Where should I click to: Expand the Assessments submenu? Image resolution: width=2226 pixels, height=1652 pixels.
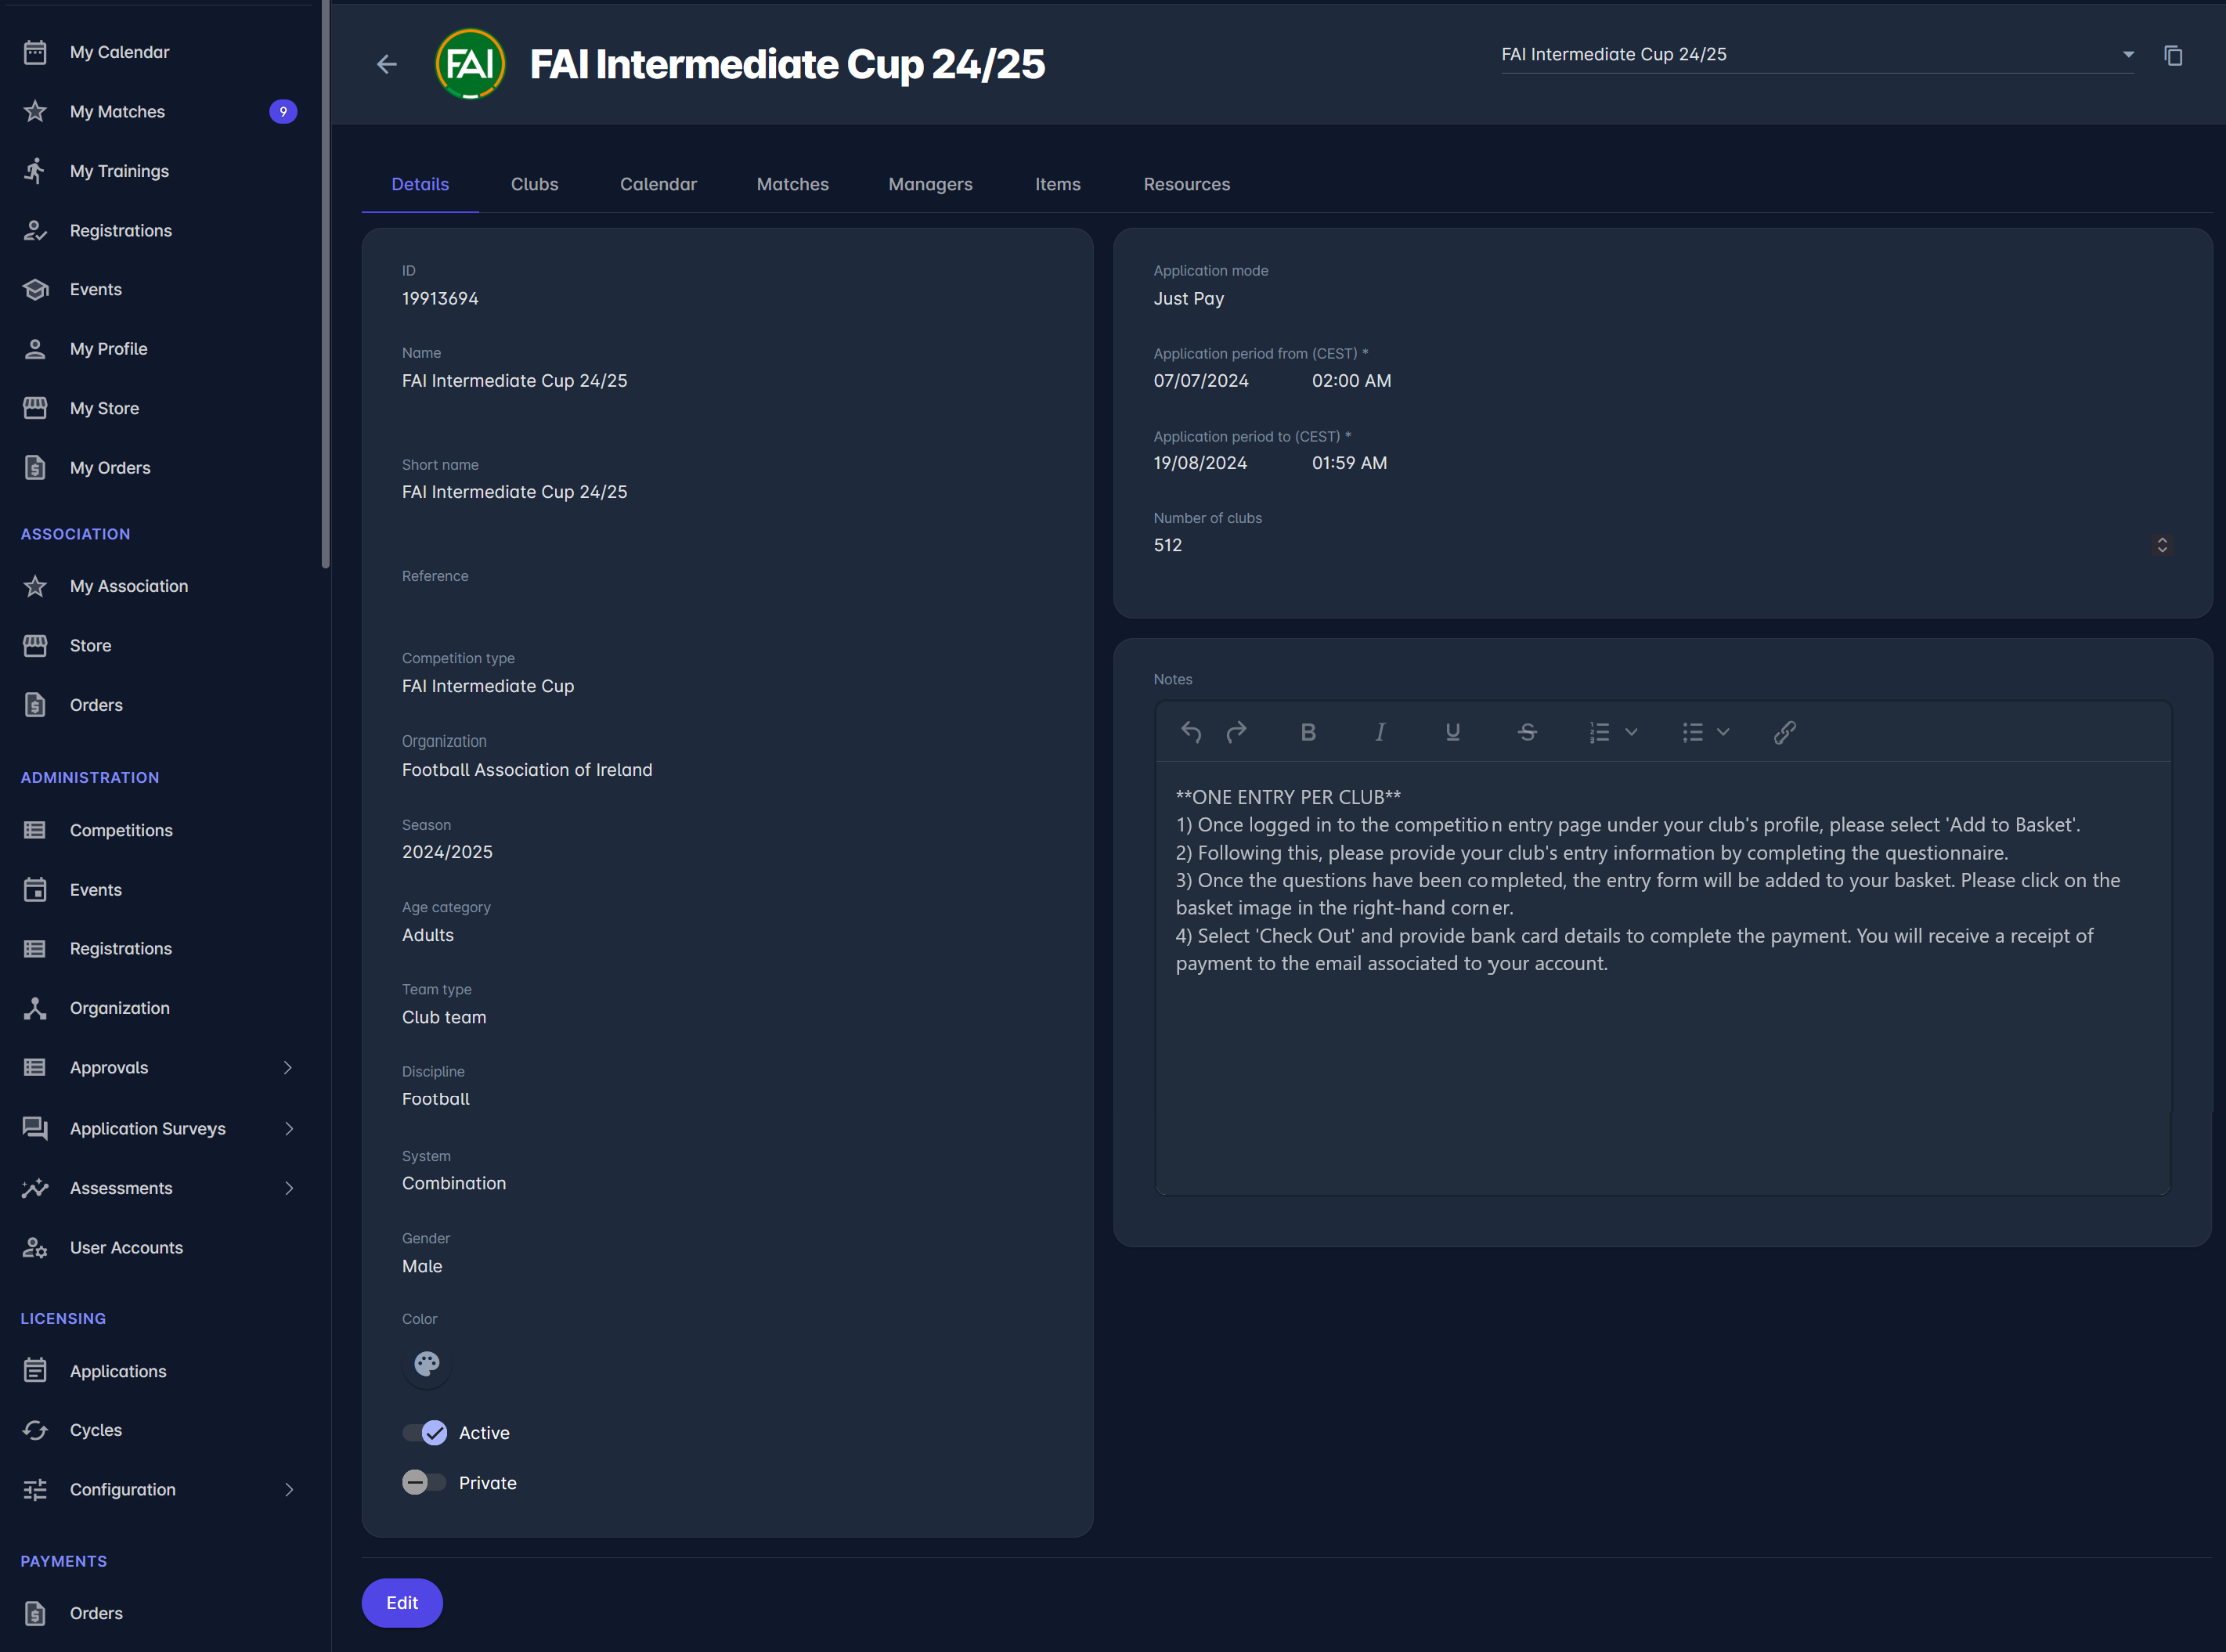point(288,1188)
